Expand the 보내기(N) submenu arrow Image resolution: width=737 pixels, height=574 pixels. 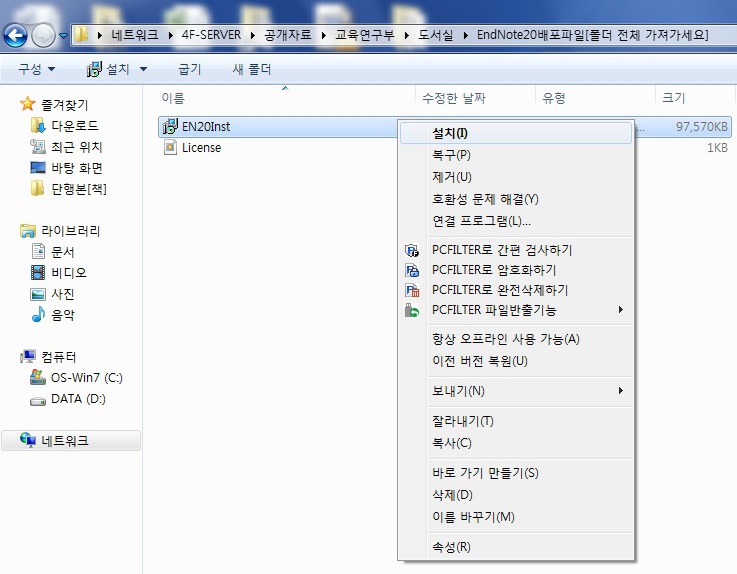click(621, 391)
